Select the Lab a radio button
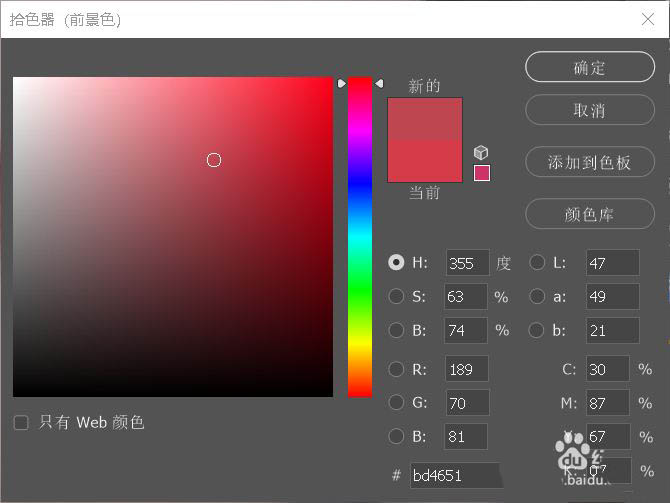This screenshot has height=503, width=670. coord(537,296)
